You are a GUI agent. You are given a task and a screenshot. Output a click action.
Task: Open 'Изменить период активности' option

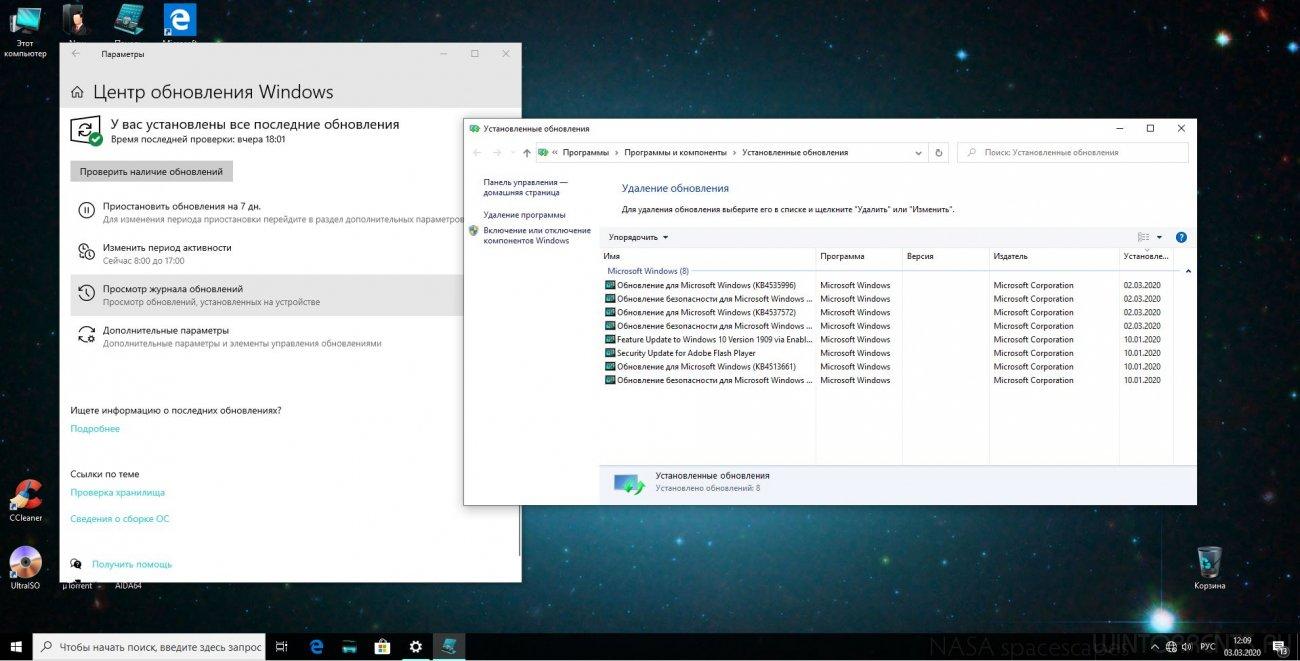pyautogui.click(x=267, y=253)
